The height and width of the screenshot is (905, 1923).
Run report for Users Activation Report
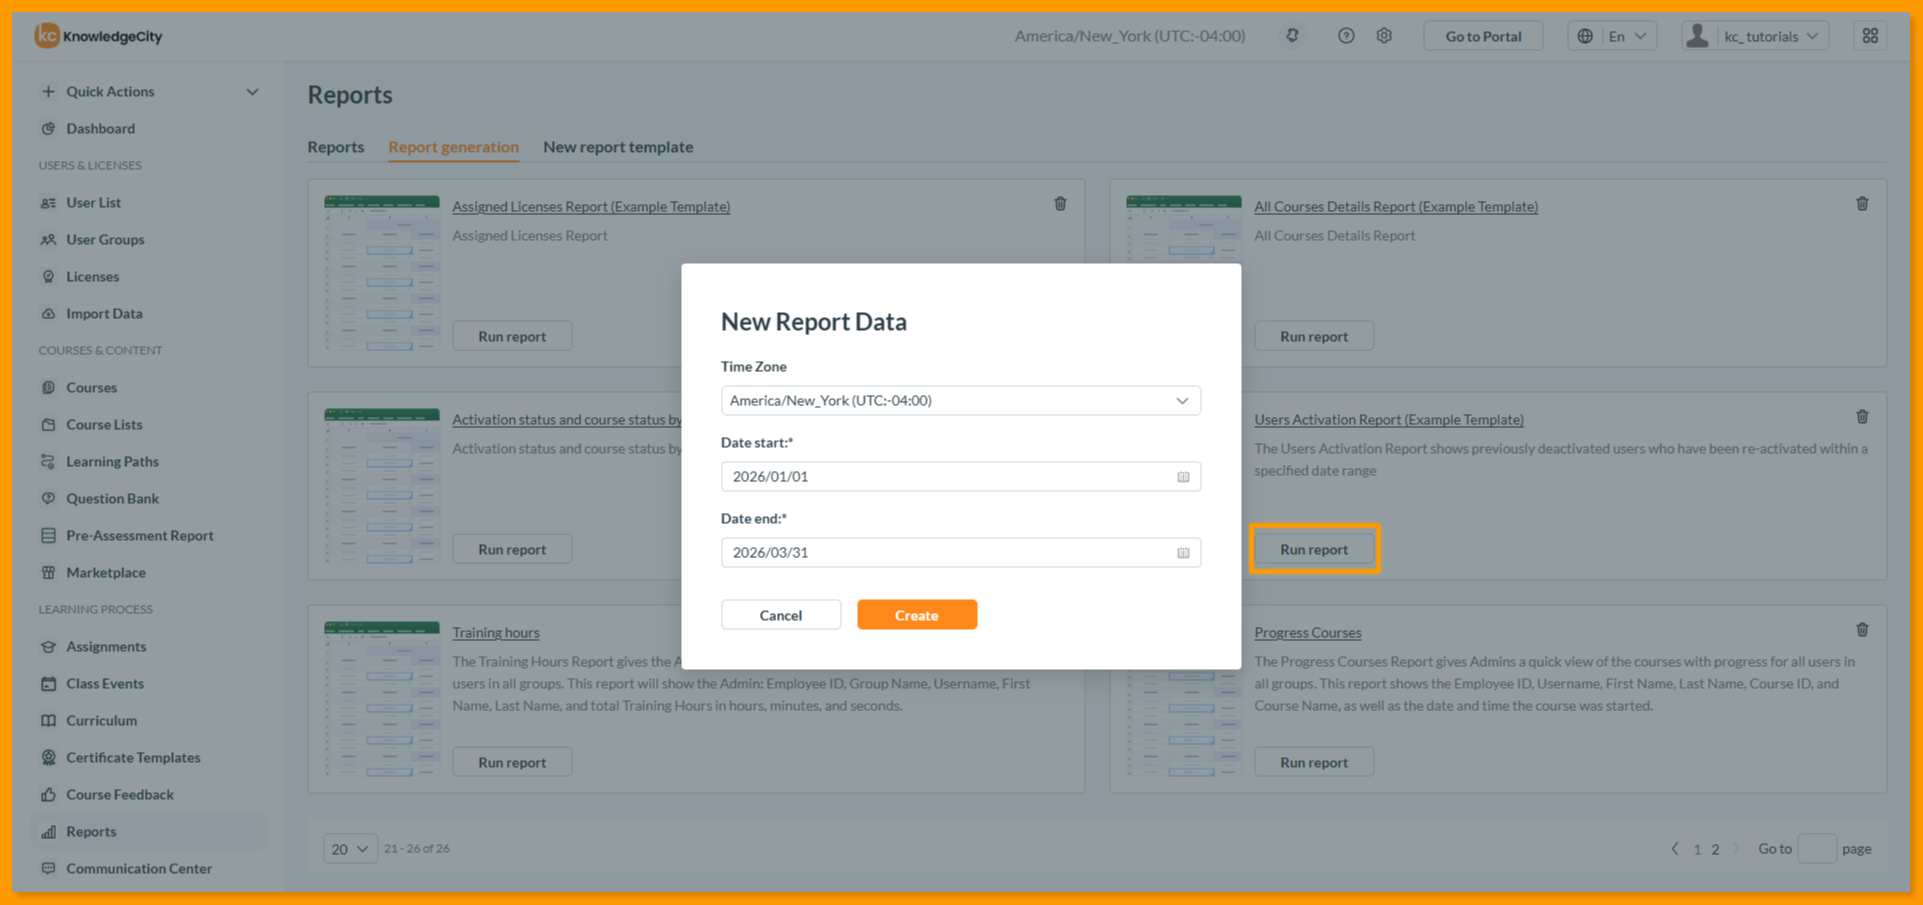pos(1314,549)
